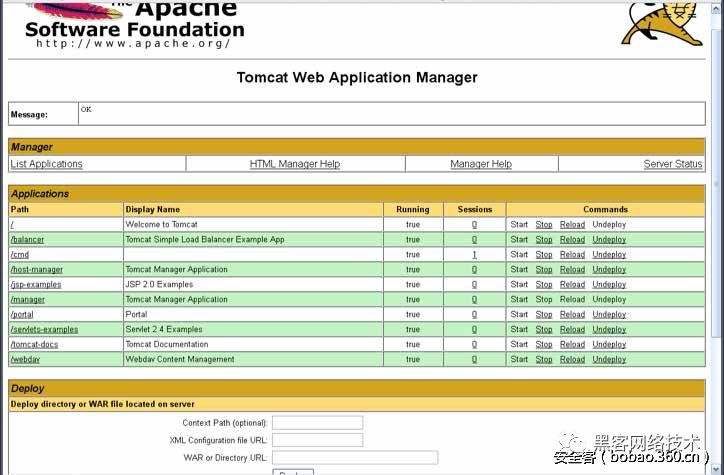Undeploy the /portal application
The height and width of the screenshot is (475, 724).
tap(609, 314)
